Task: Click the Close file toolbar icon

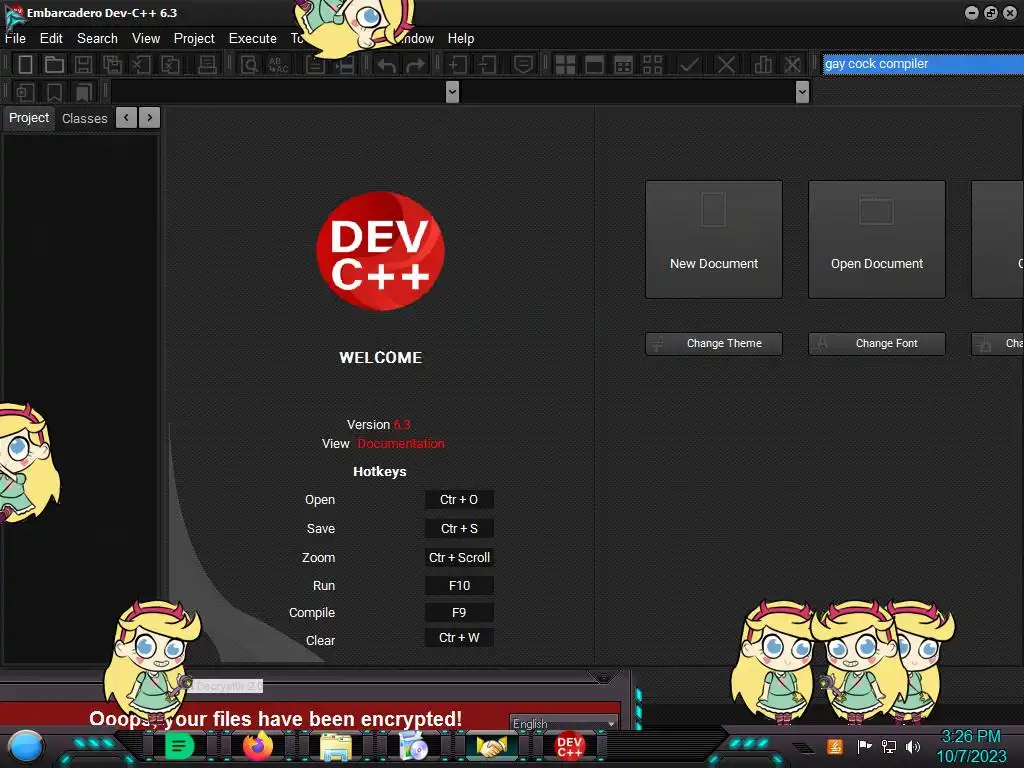Action: click(141, 65)
